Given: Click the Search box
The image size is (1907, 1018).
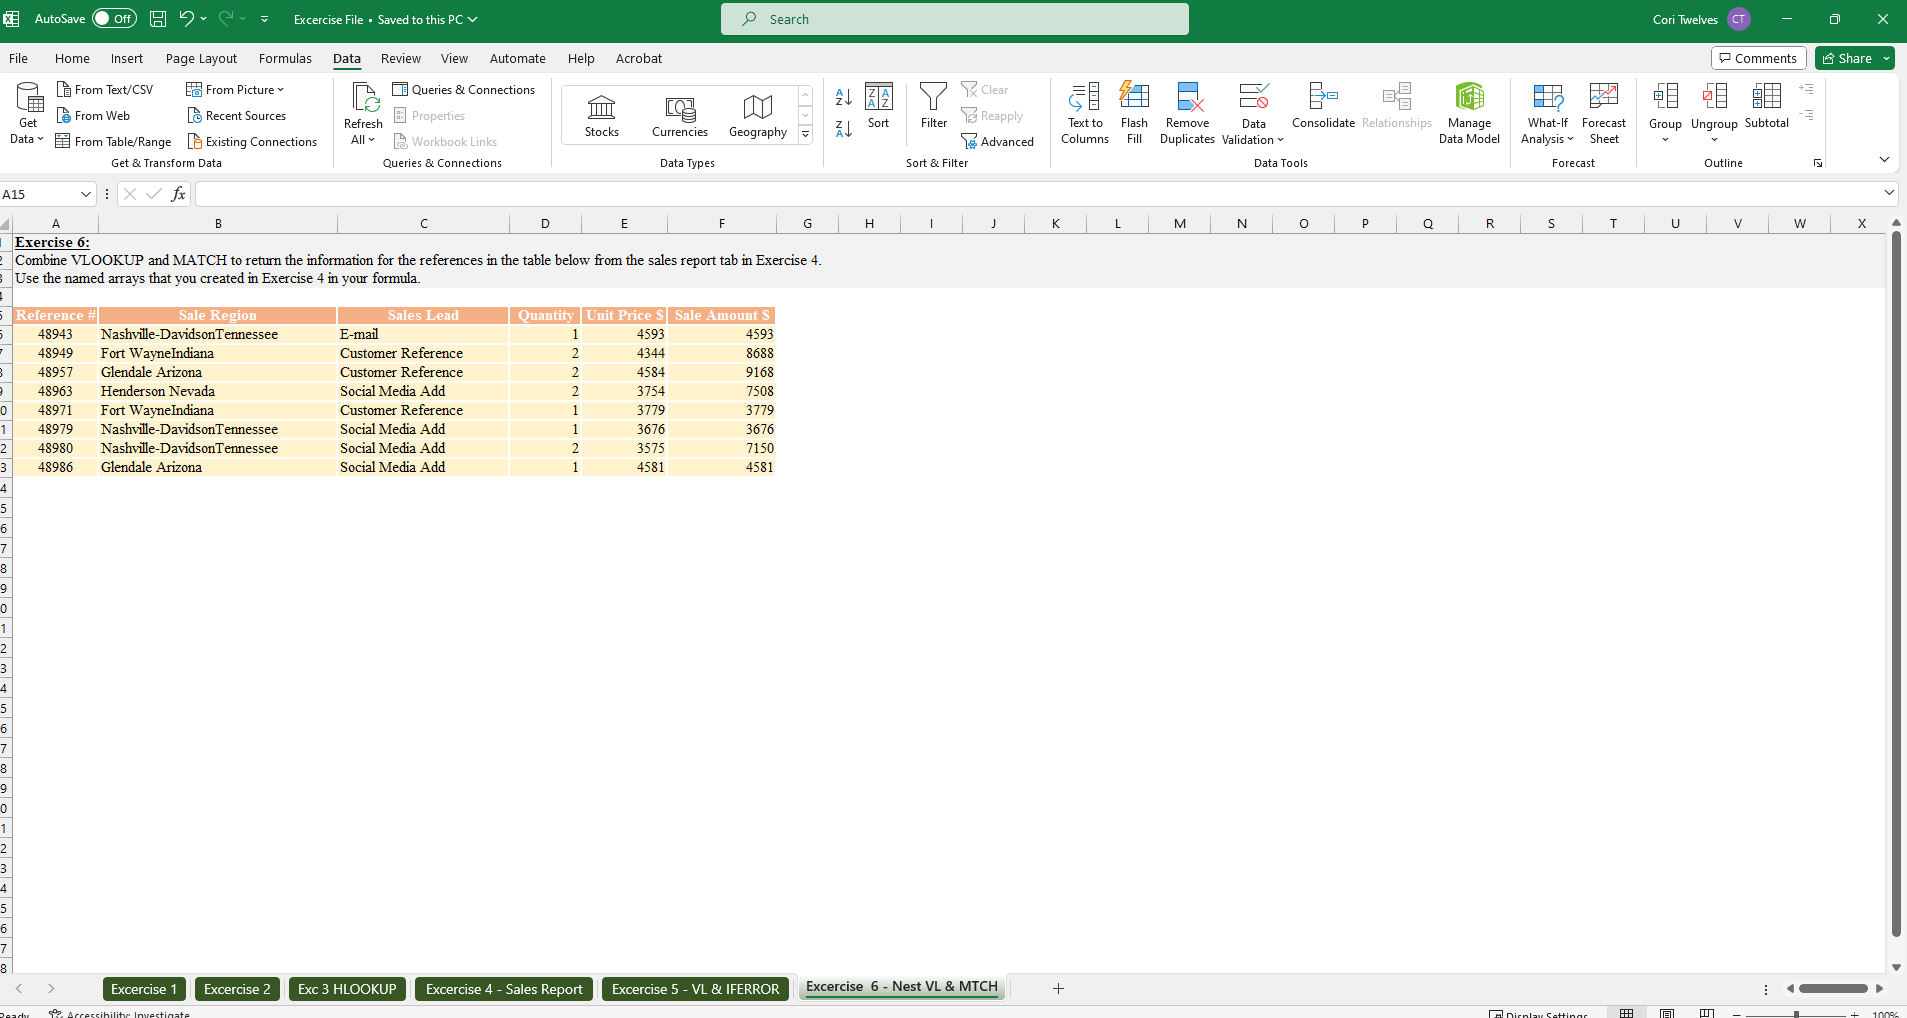Looking at the screenshot, I should coord(955,19).
